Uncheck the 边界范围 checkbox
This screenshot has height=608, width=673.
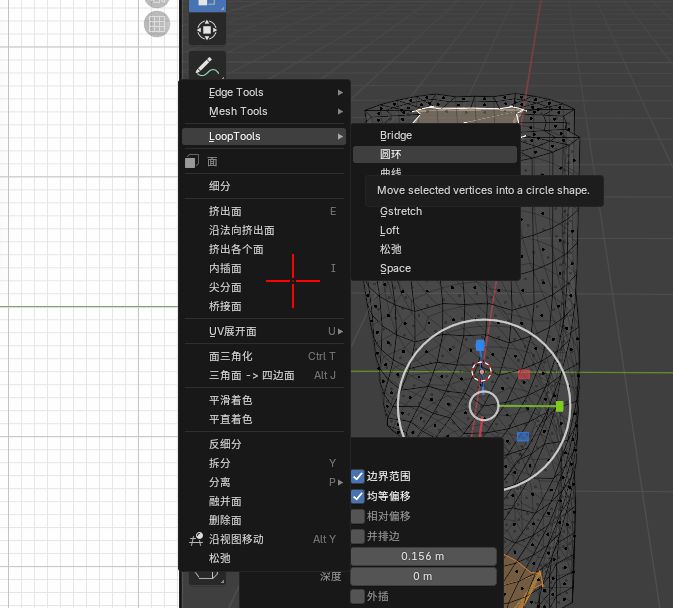[x=358, y=477]
